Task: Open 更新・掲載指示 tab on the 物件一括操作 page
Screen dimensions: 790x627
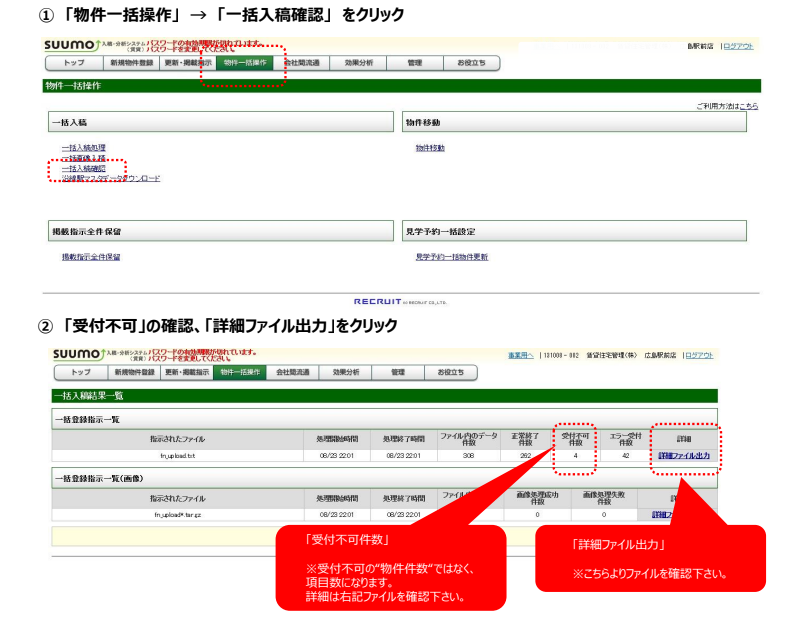Action: pos(188,63)
